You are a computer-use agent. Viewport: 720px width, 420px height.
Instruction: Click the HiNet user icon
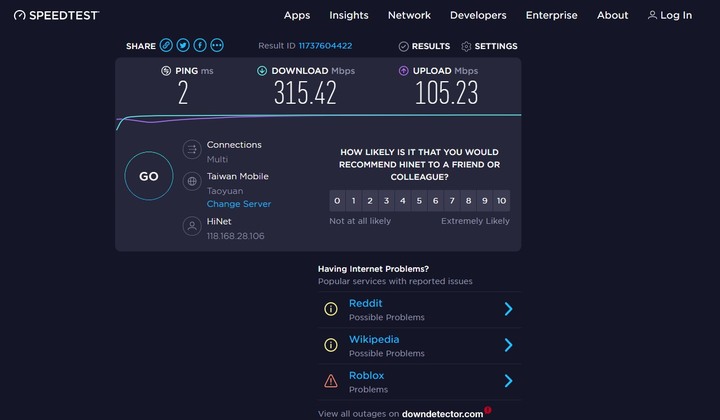[192, 226]
